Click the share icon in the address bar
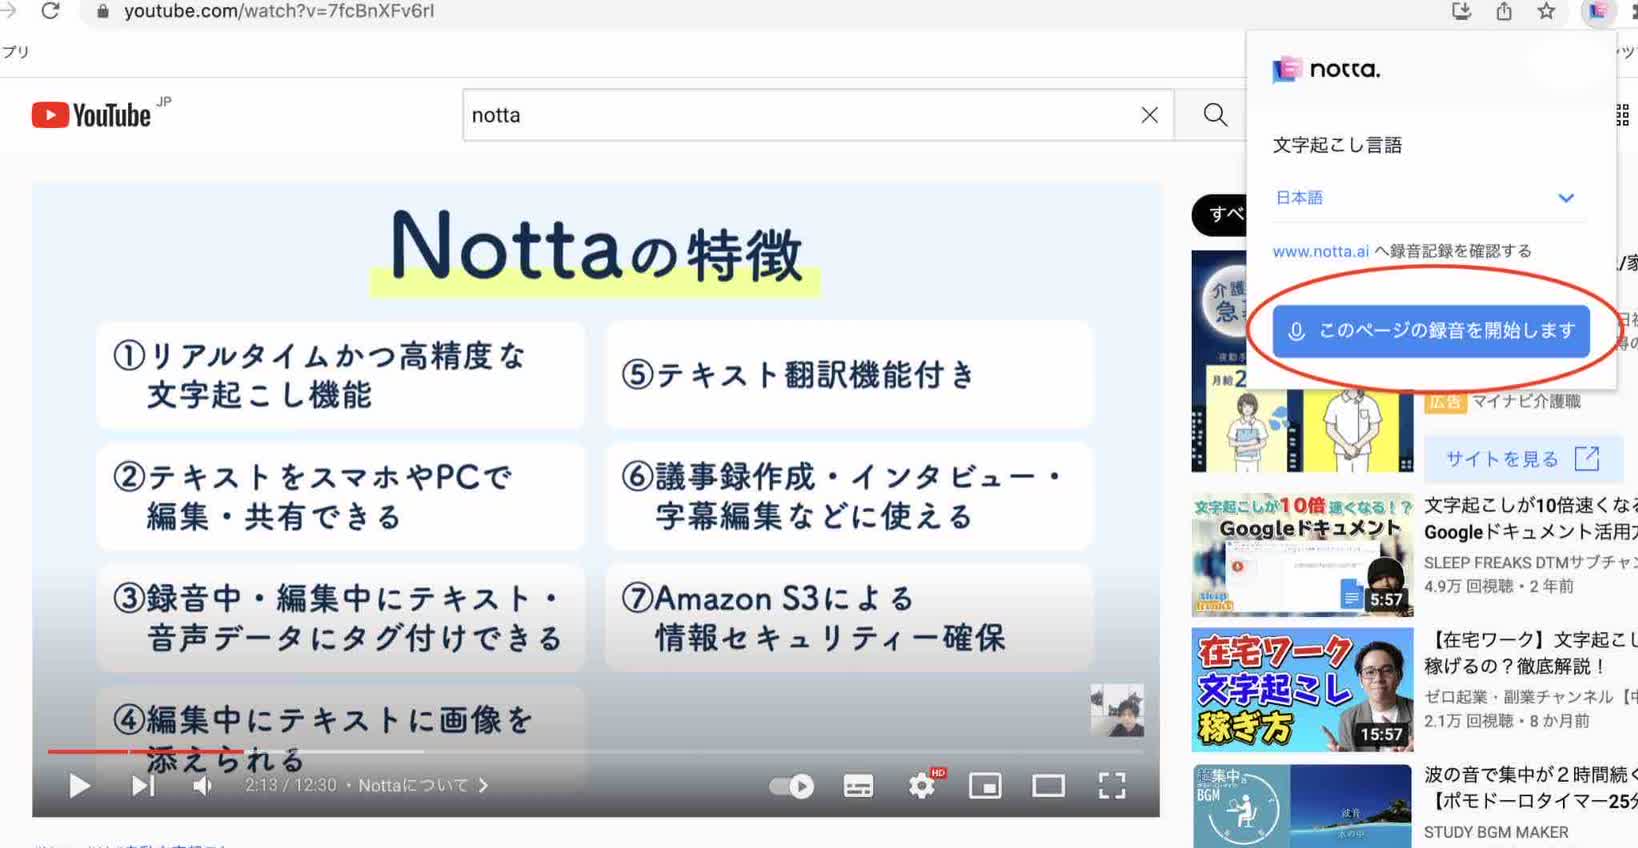1638x848 pixels. pyautogui.click(x=1503, y=11)
